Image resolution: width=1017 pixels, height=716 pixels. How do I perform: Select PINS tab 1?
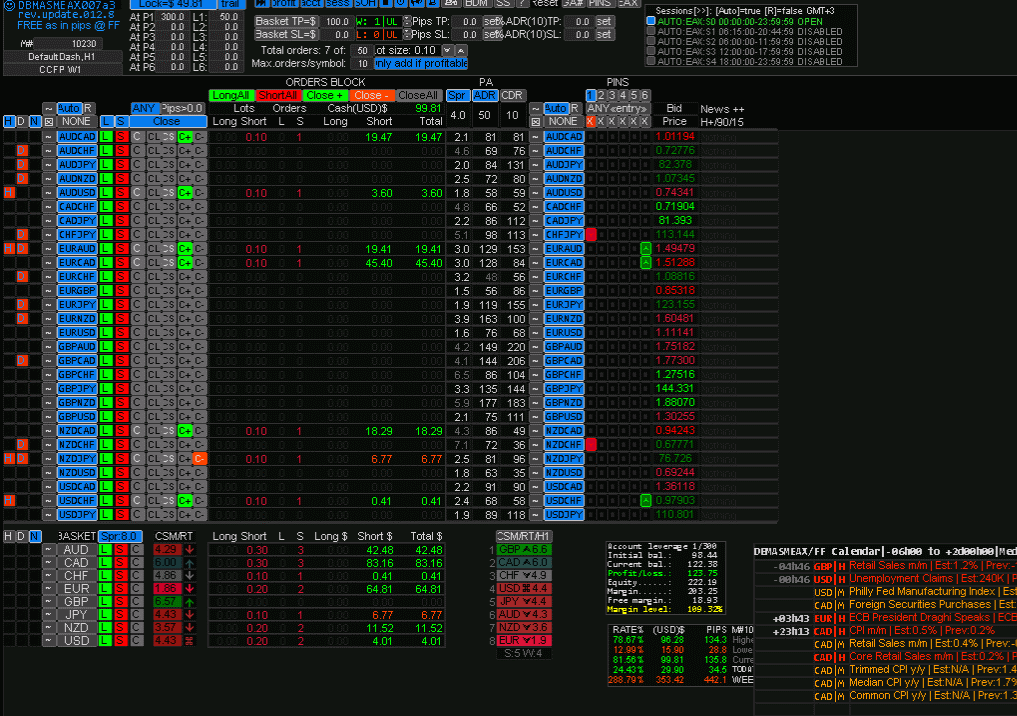coord(591,95)
